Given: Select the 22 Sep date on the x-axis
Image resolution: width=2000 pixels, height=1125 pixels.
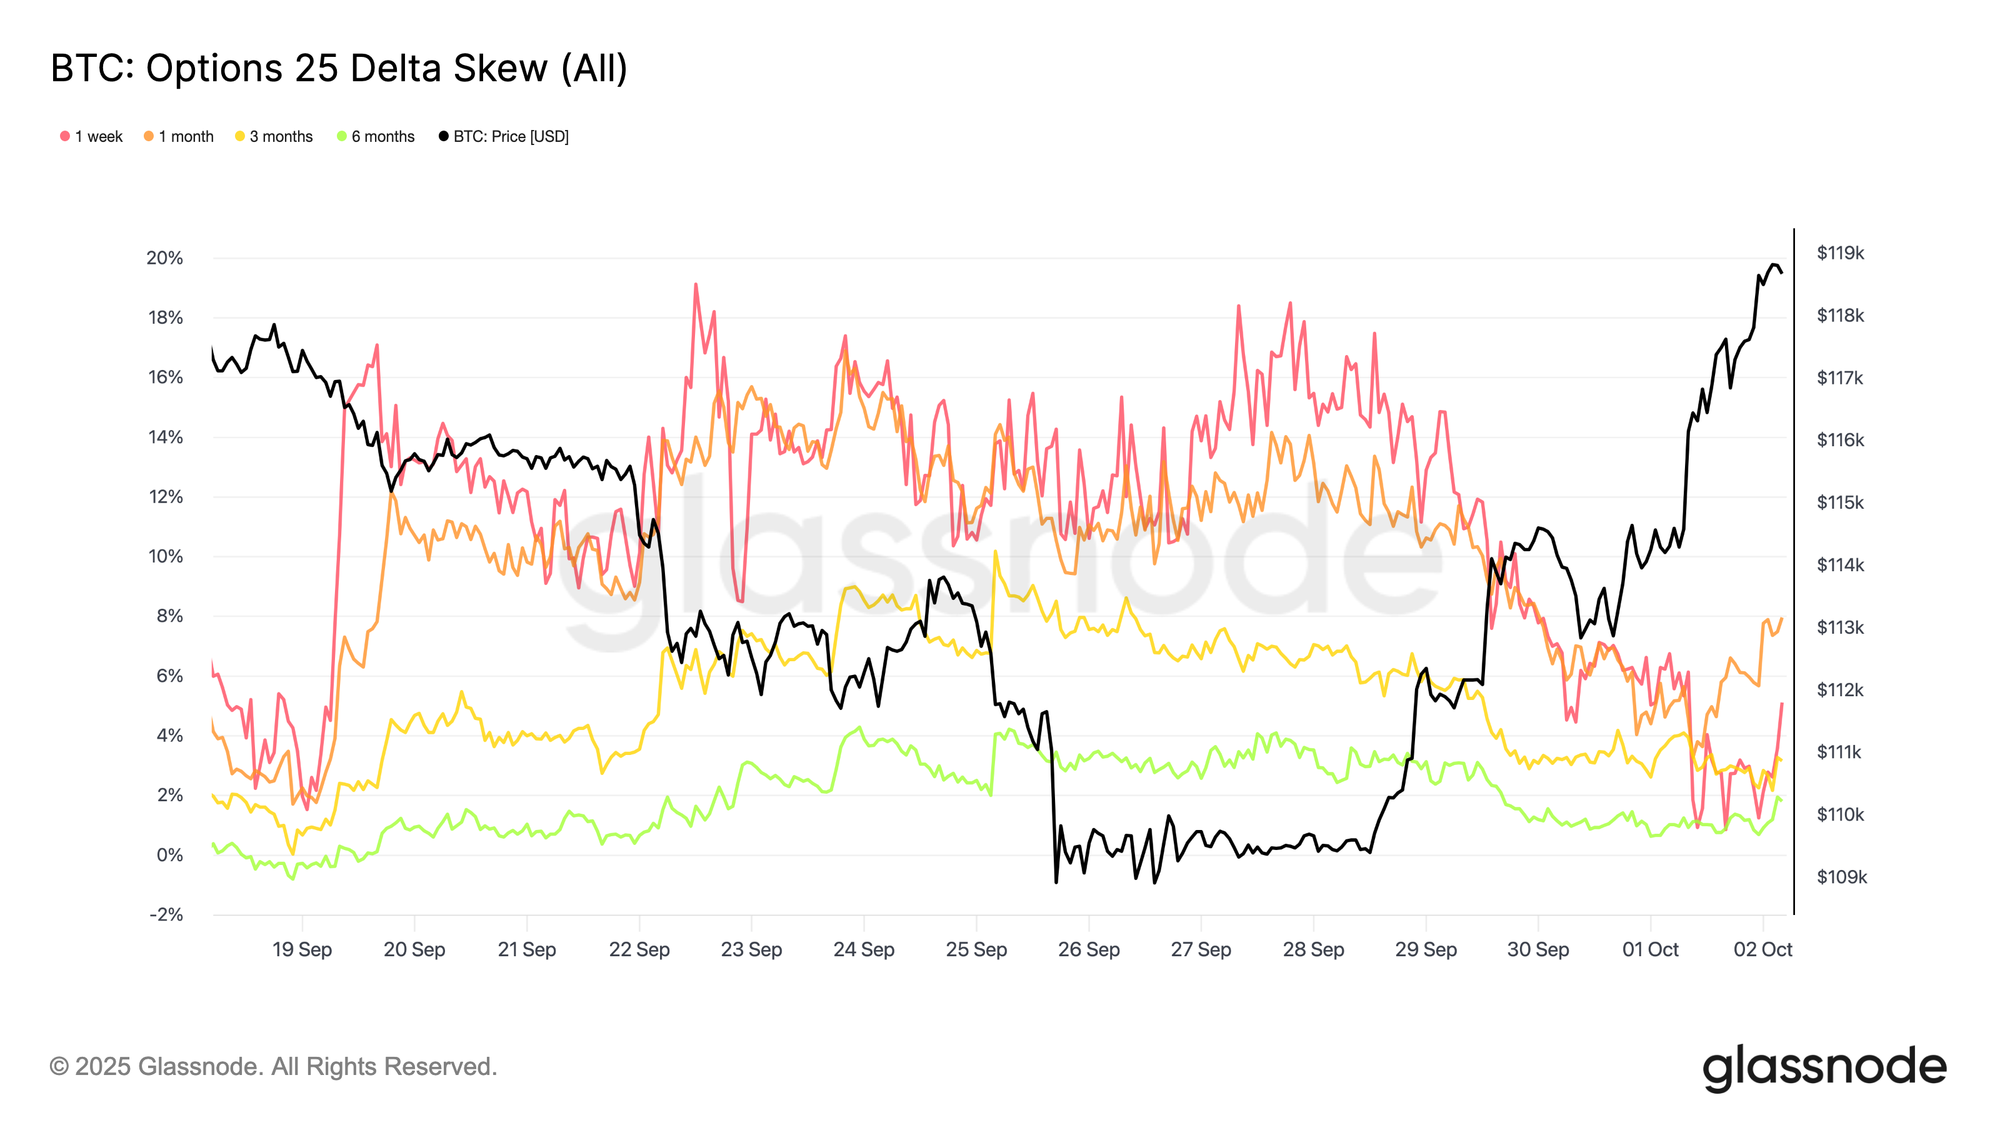Looking at the screenshot, I should pos(639,950).
